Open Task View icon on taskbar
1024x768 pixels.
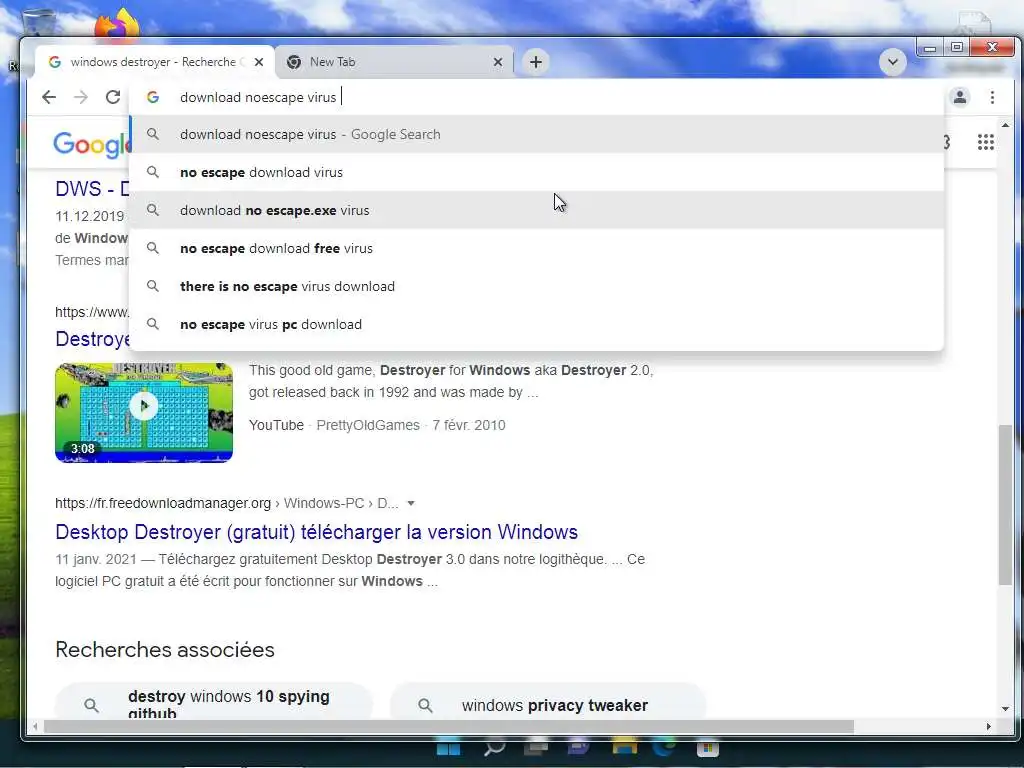click(x=536, y=748)
